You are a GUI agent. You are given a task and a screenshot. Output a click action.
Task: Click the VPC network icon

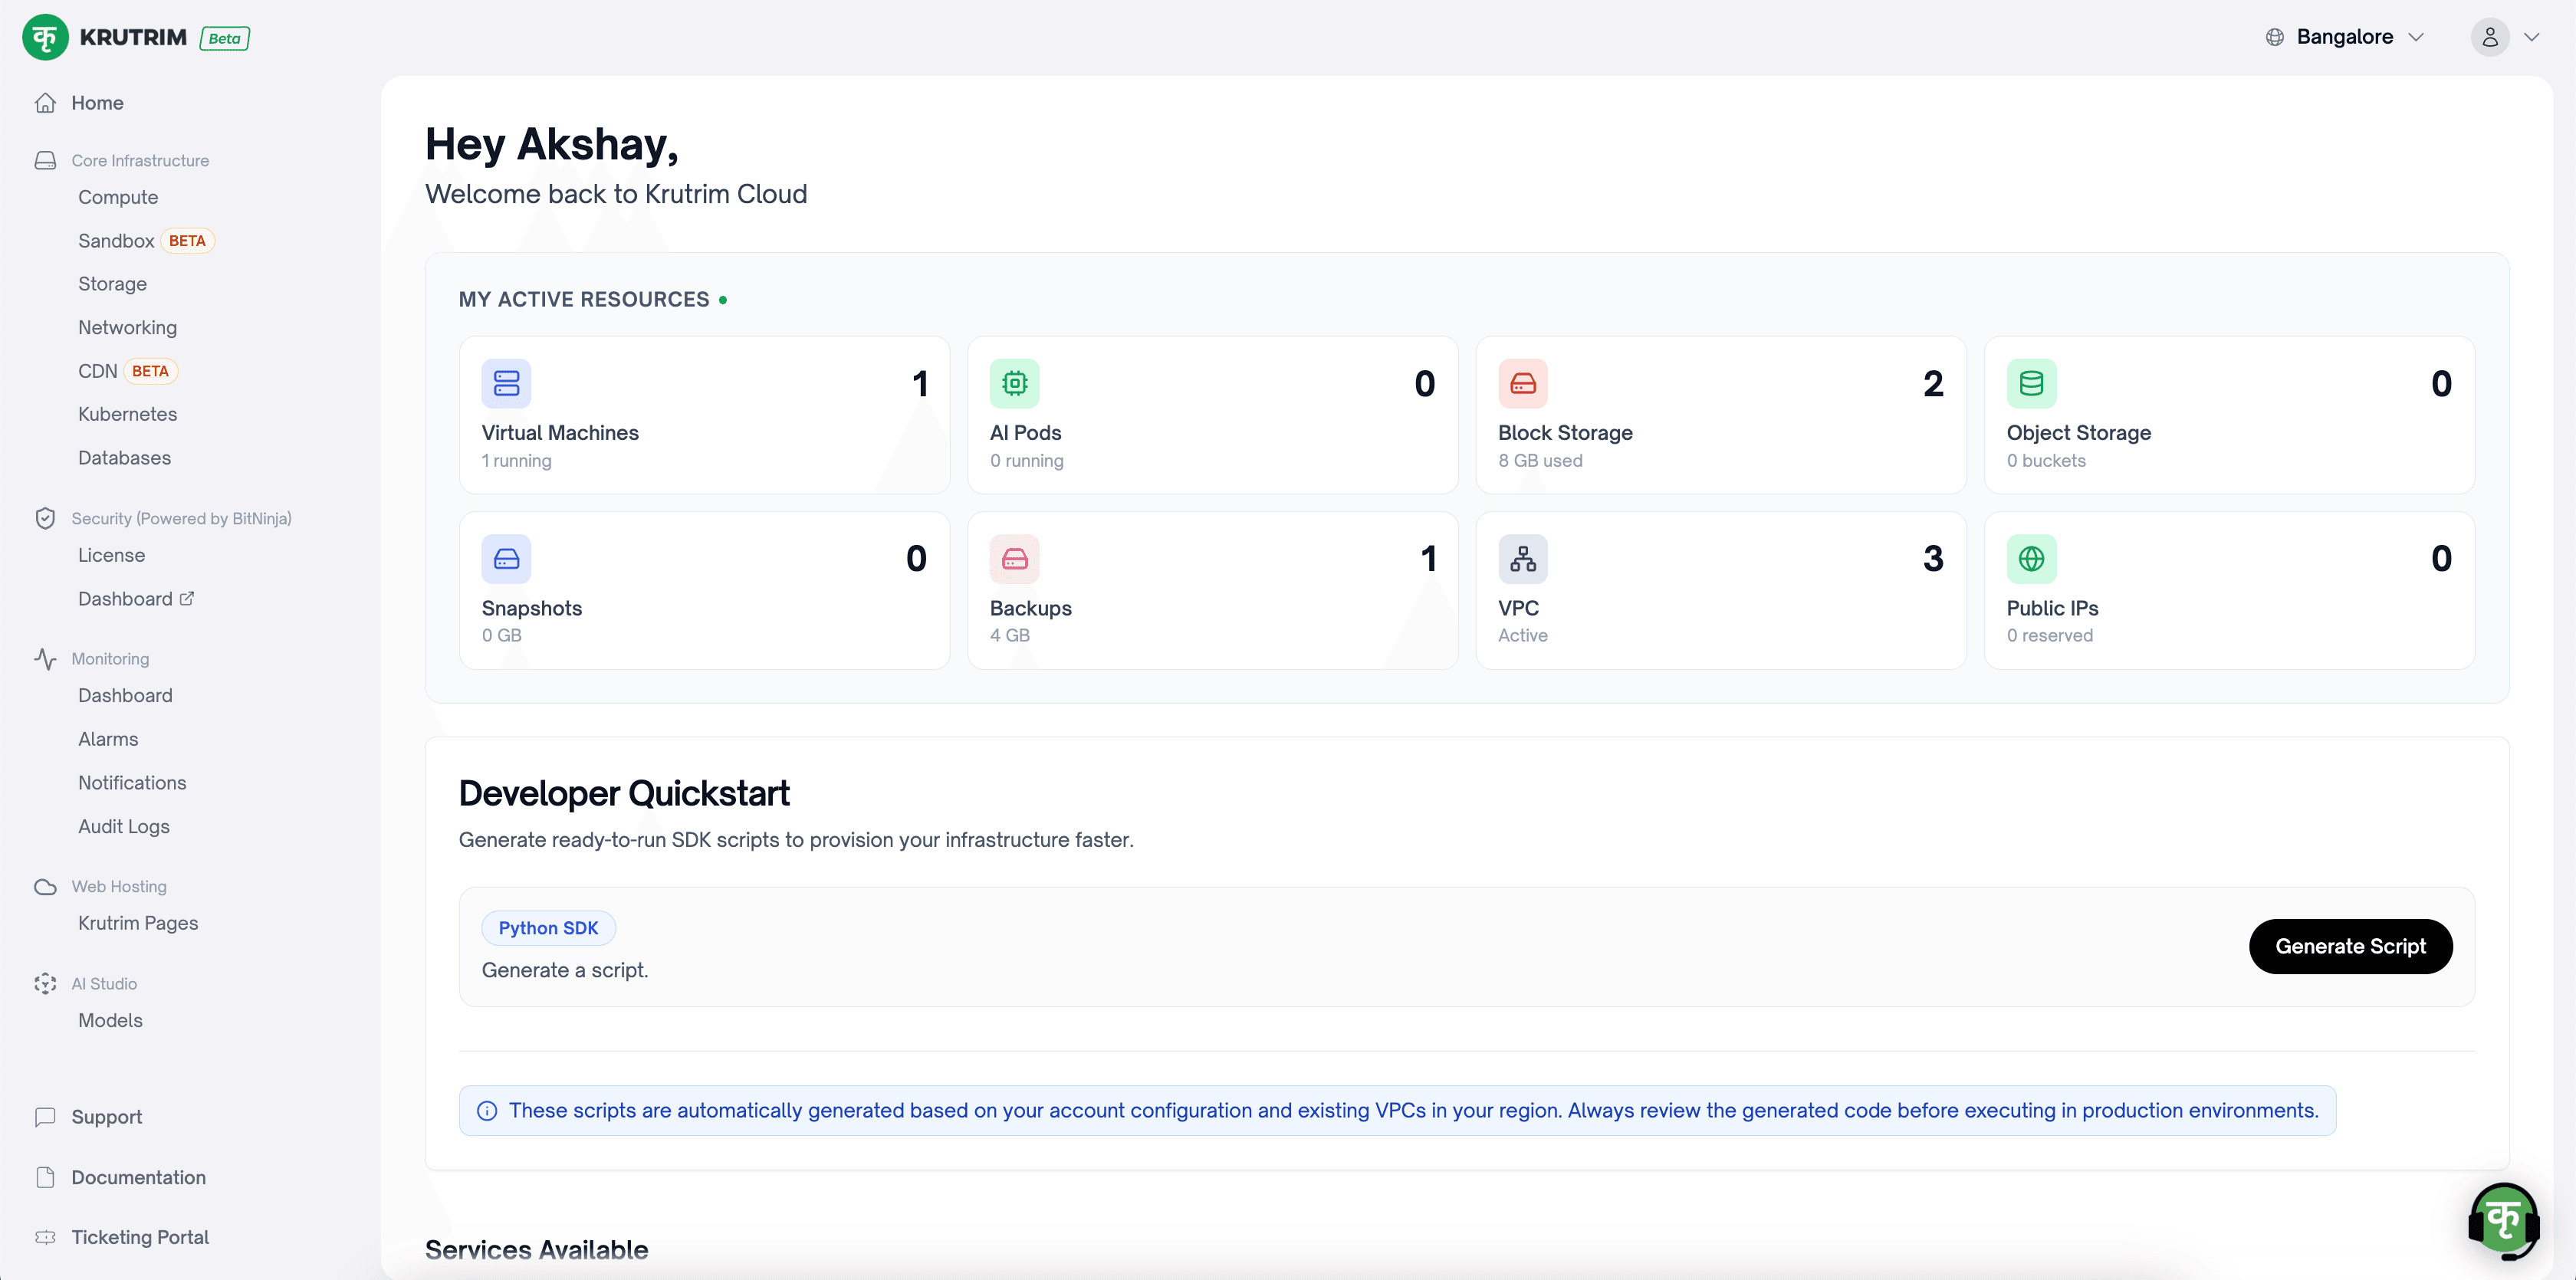(1522, 559)
